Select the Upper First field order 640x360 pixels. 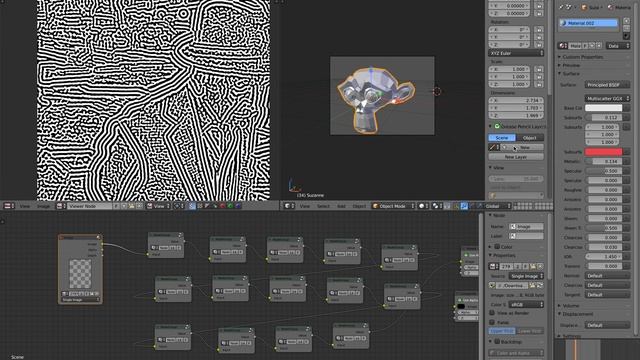coord(502,331)
